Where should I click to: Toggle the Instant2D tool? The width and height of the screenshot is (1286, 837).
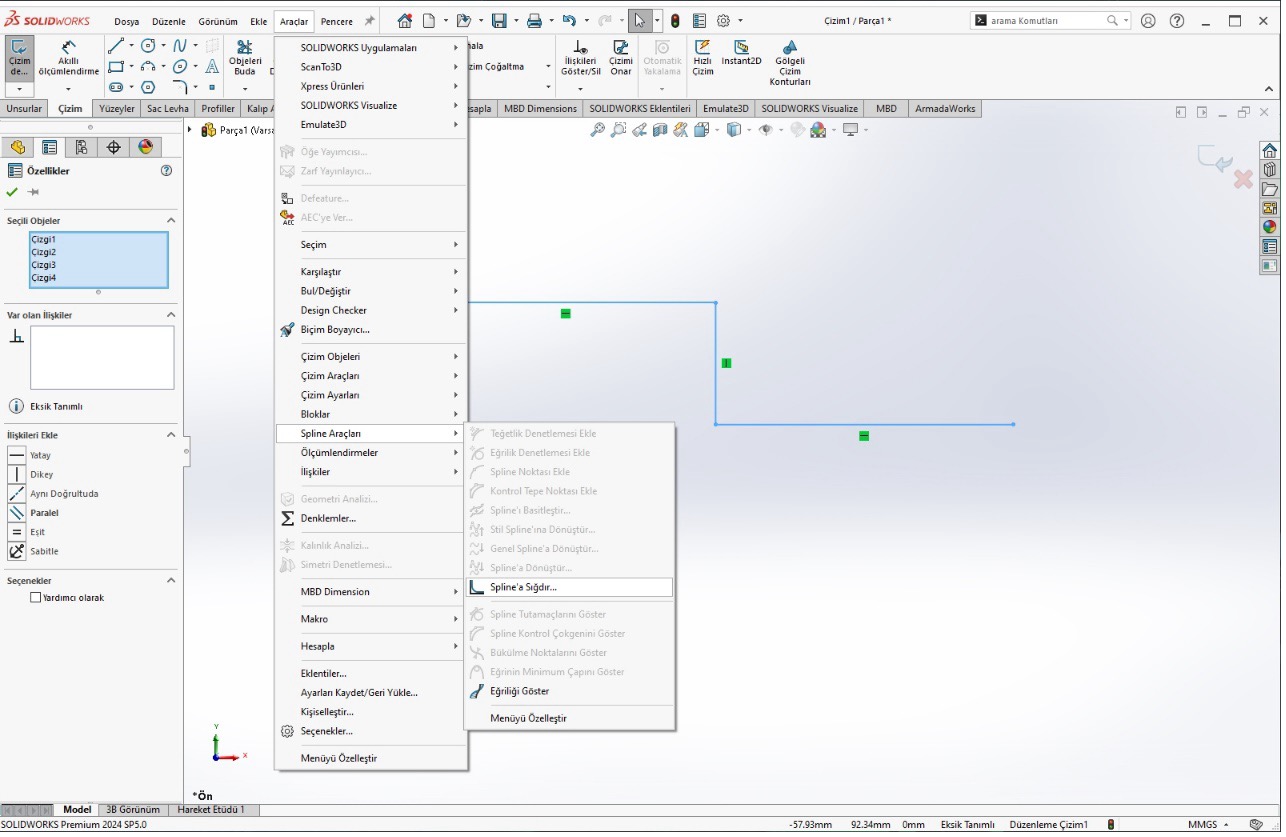pyautogui.click(x=741, y=53)
